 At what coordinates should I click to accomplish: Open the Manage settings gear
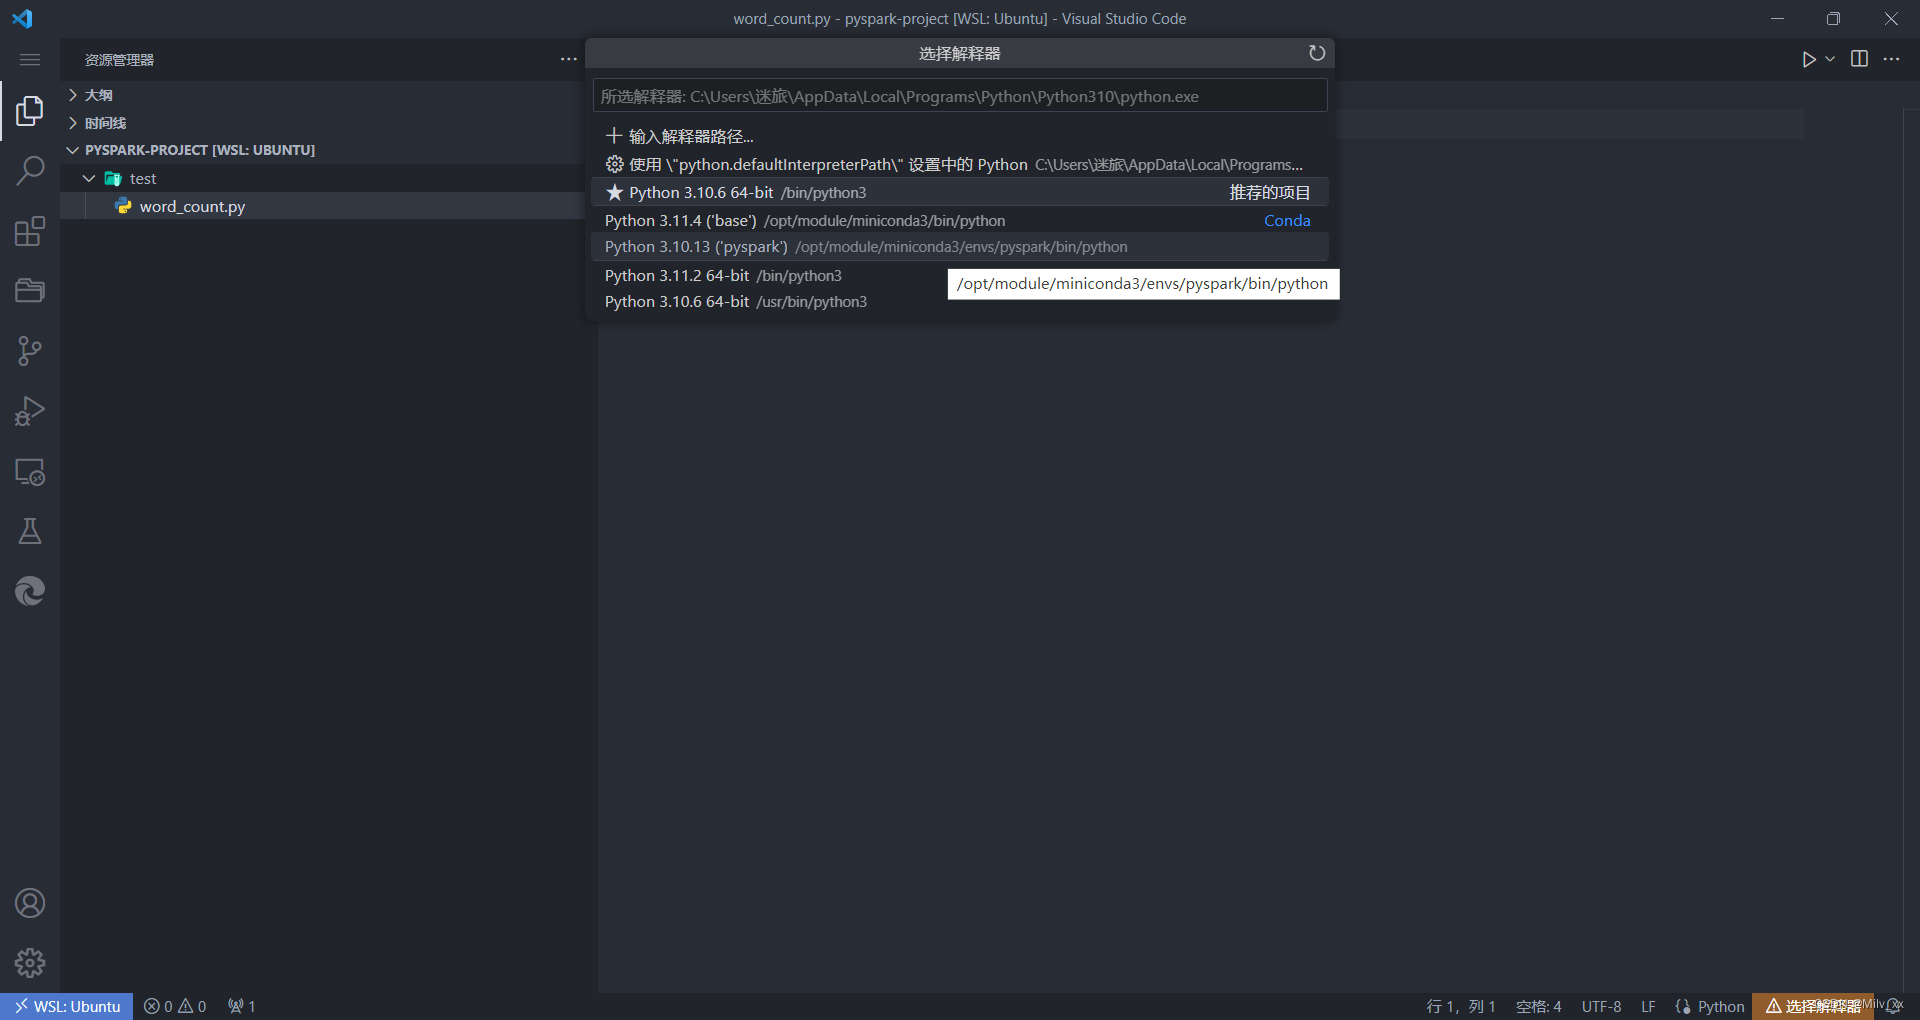[x=29, y=963]
